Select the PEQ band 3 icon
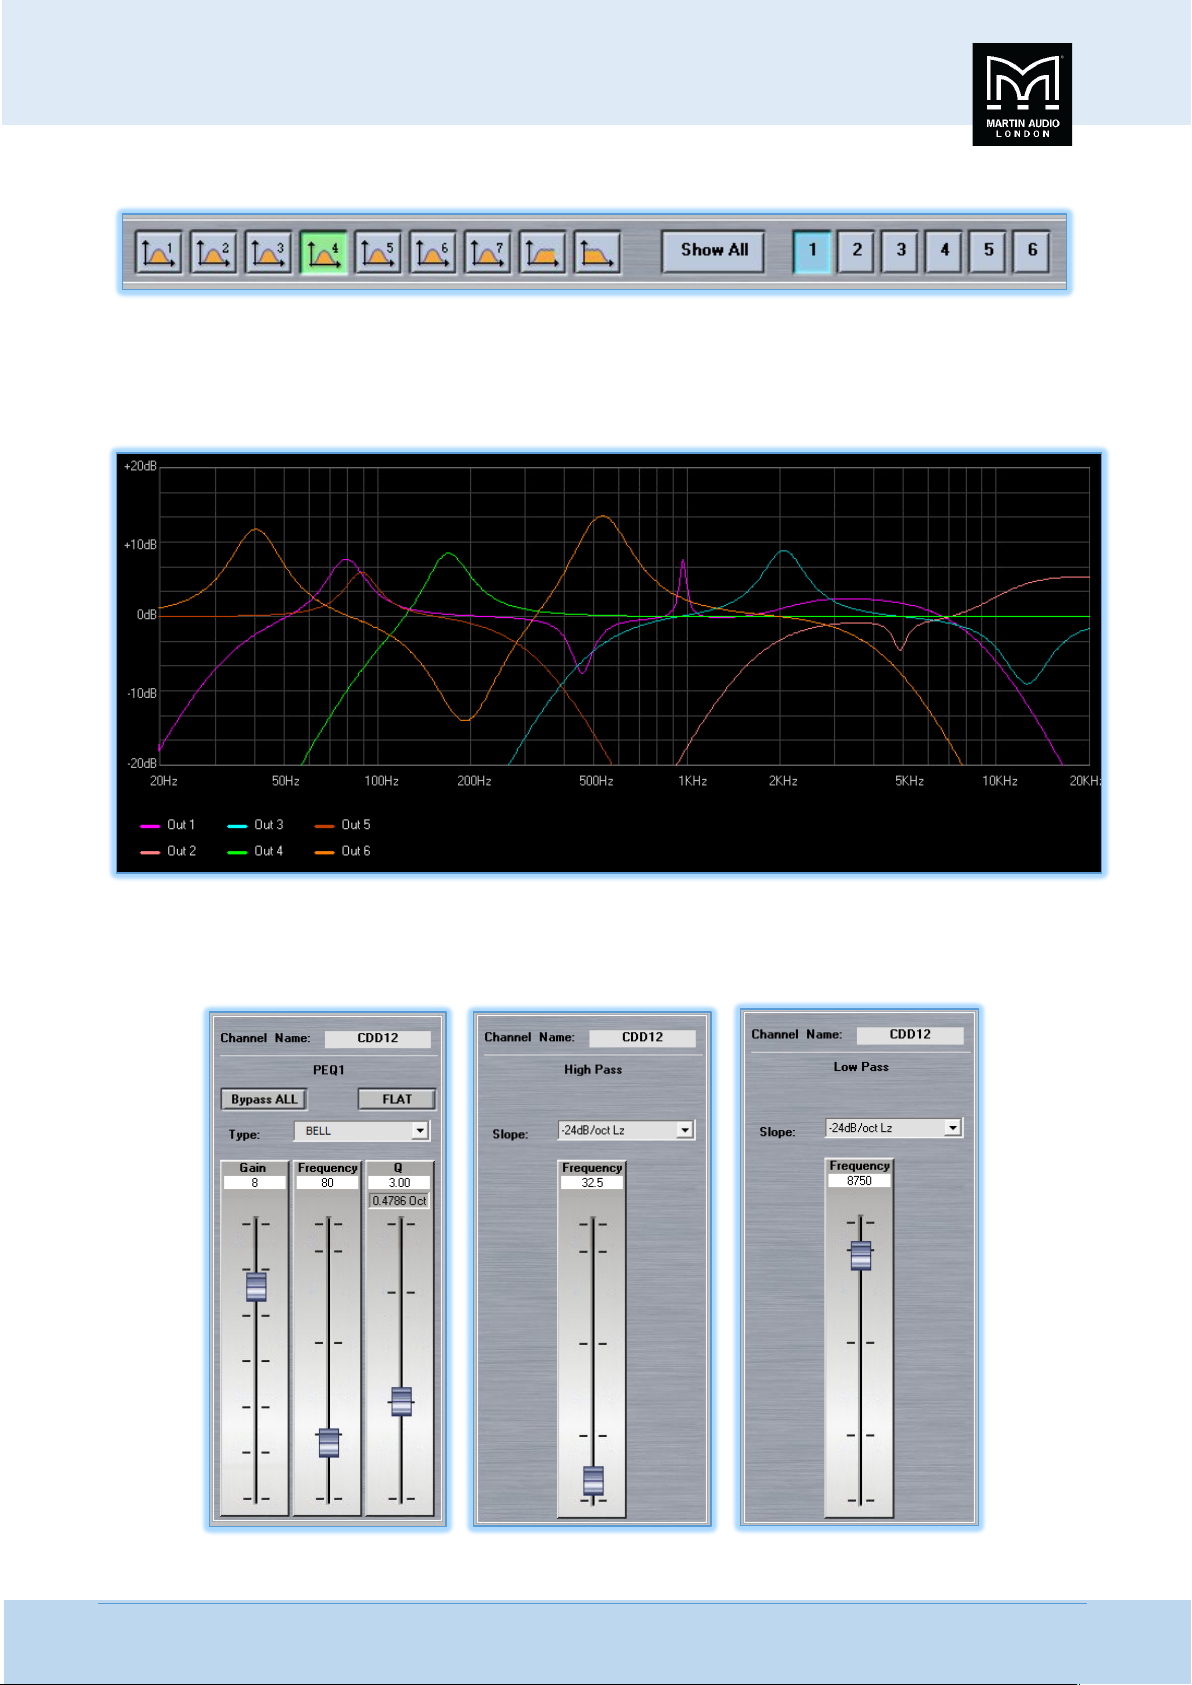Viewport: 1192px width, 1685px height. pyautogui.click(x=268, y=252)
